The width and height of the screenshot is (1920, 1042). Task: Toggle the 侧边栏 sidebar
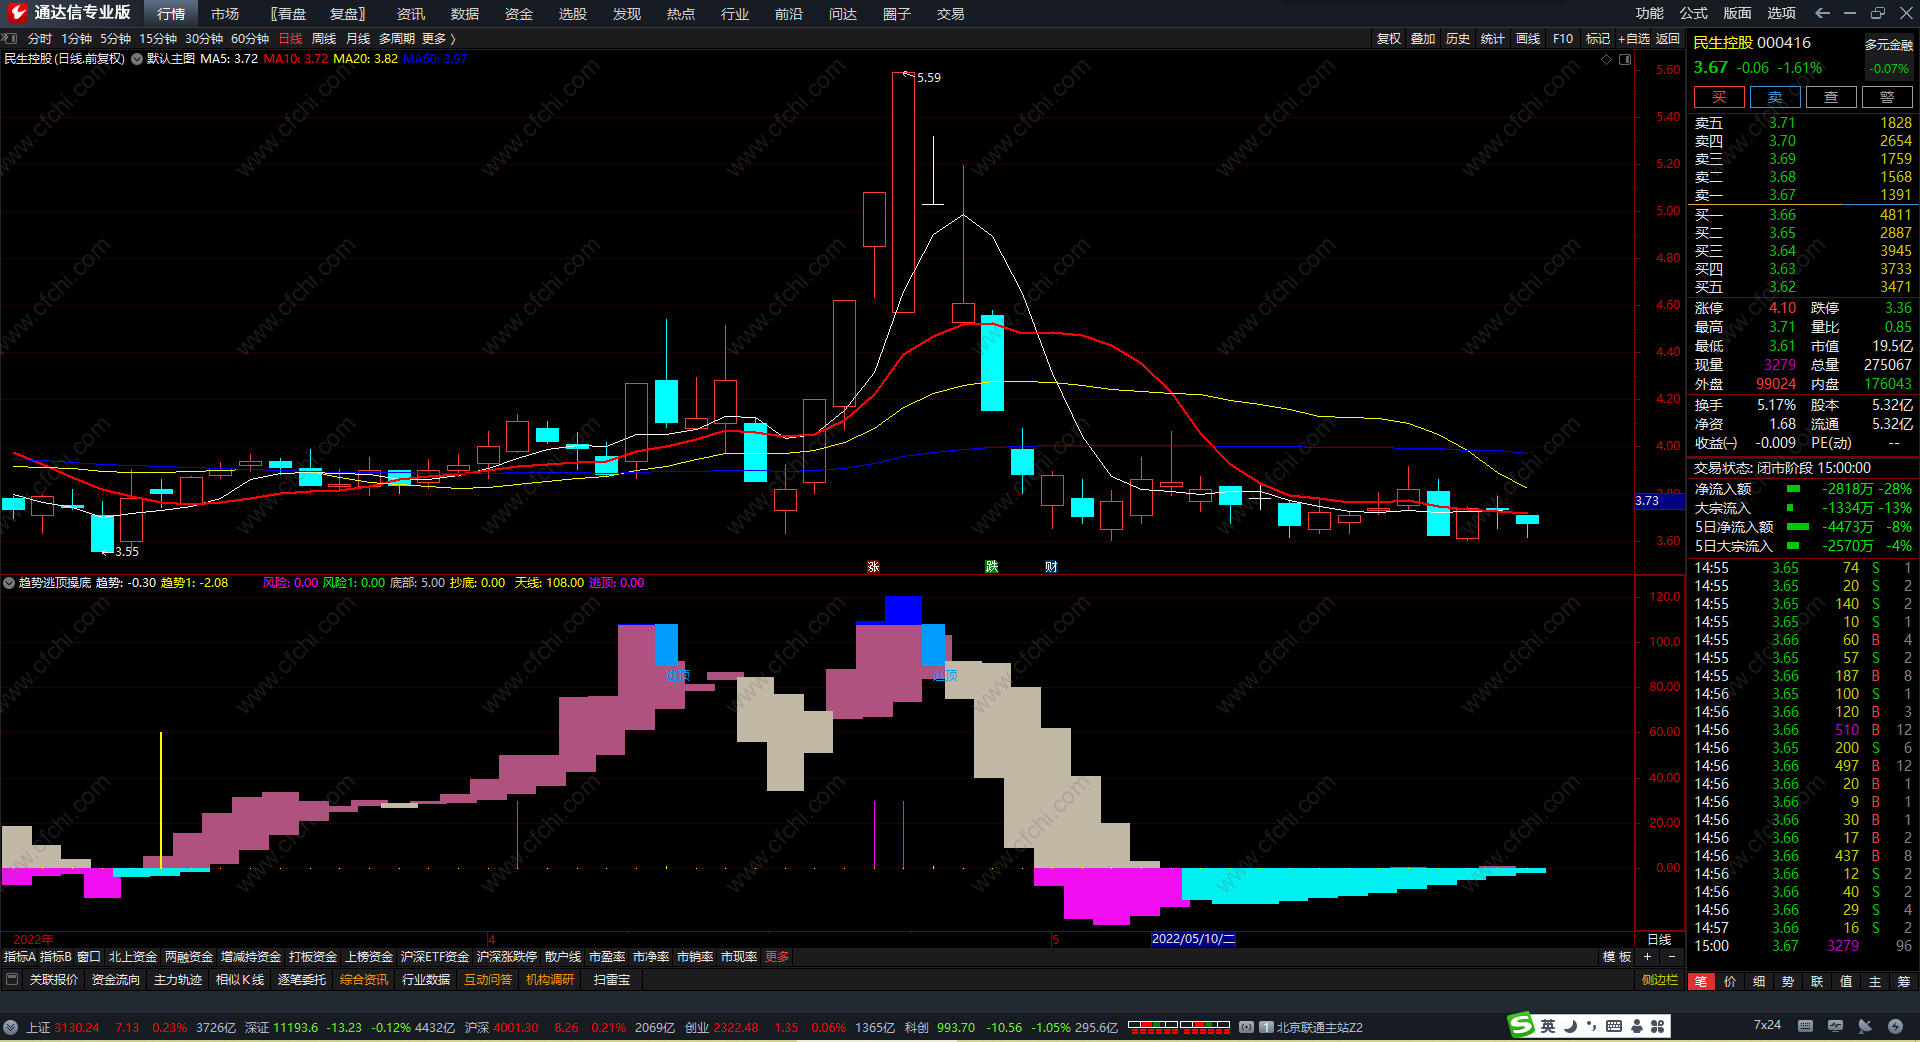1660,980
